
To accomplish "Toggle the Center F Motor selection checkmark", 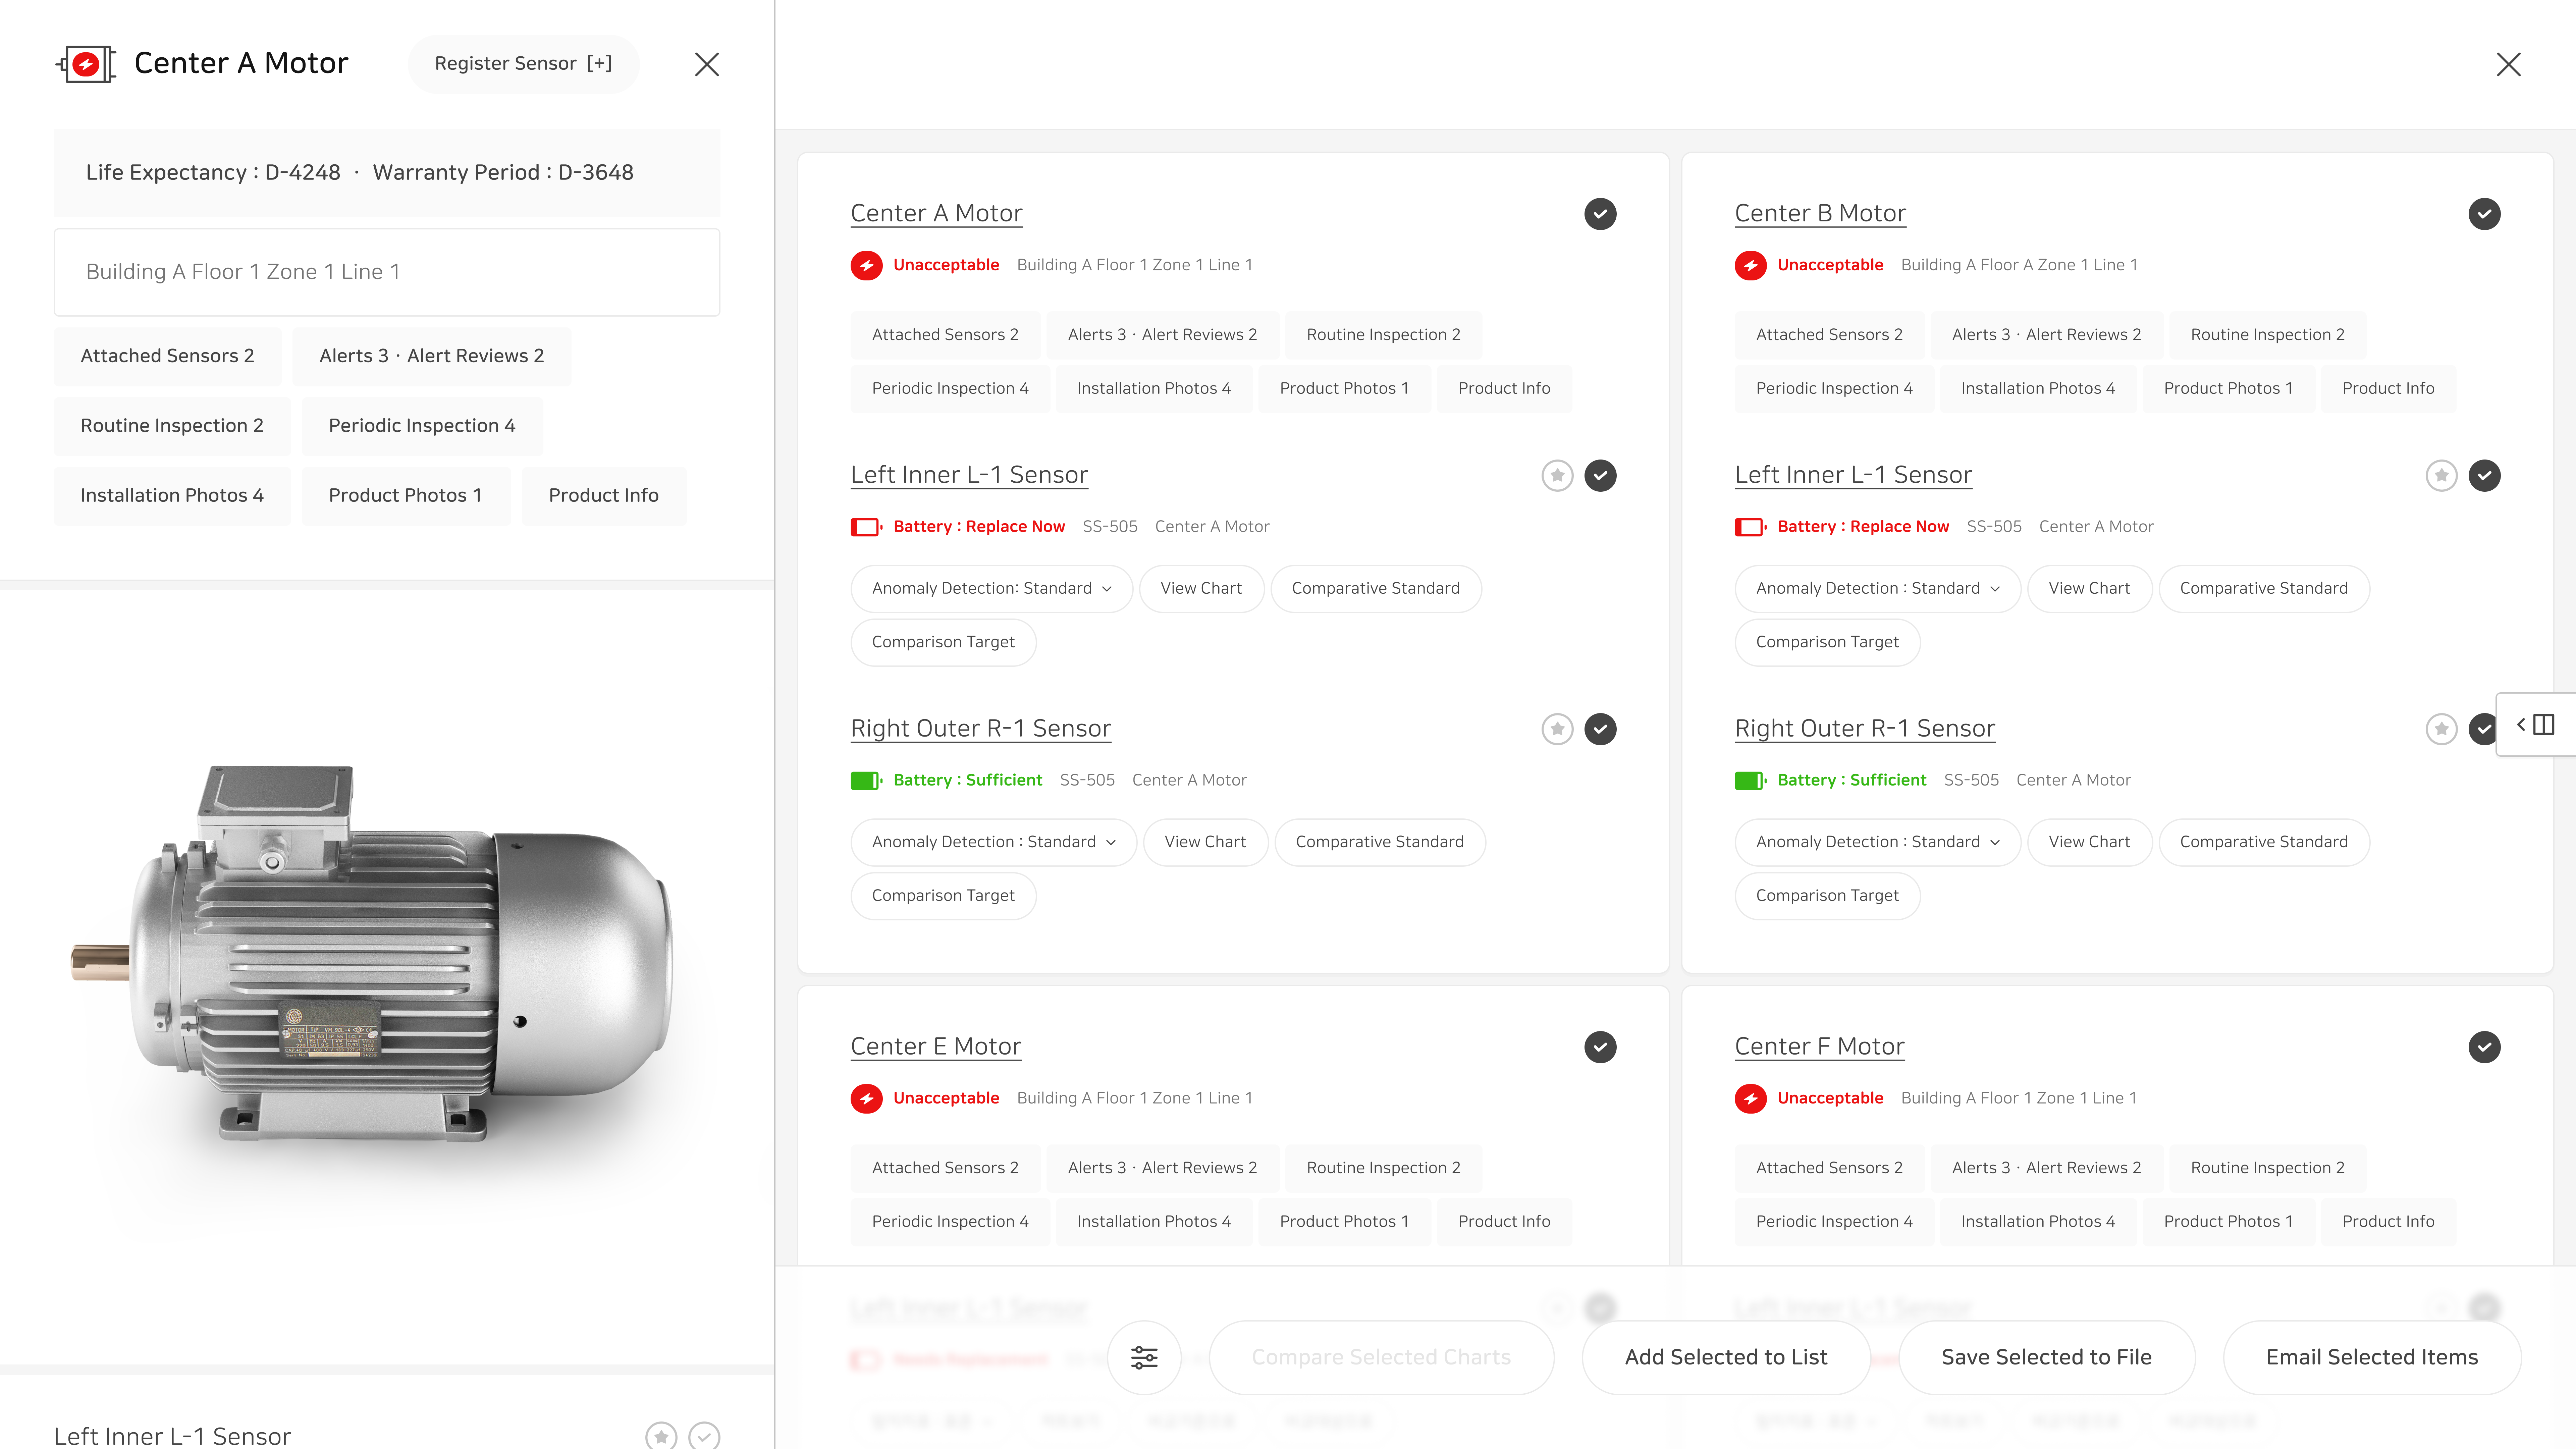I will tap(2484, 1047).
